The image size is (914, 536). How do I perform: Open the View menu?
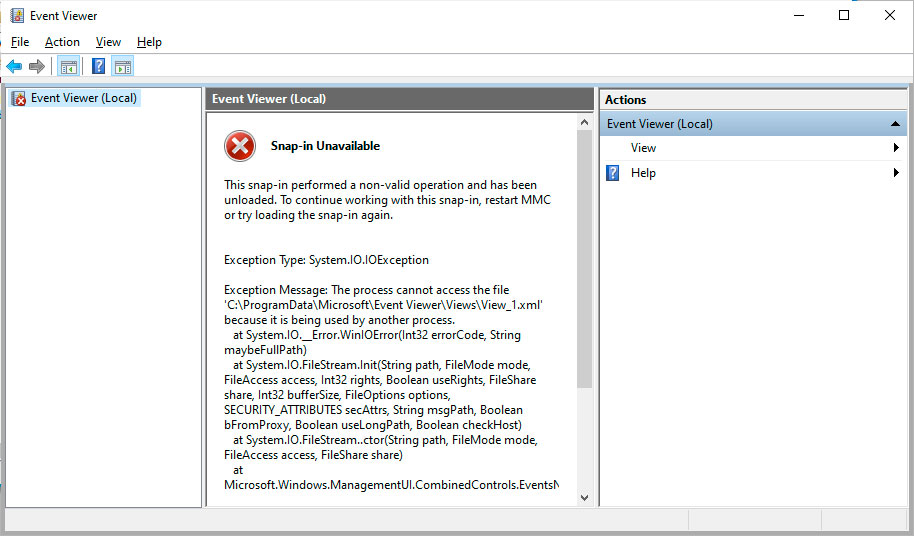(108, 42)
